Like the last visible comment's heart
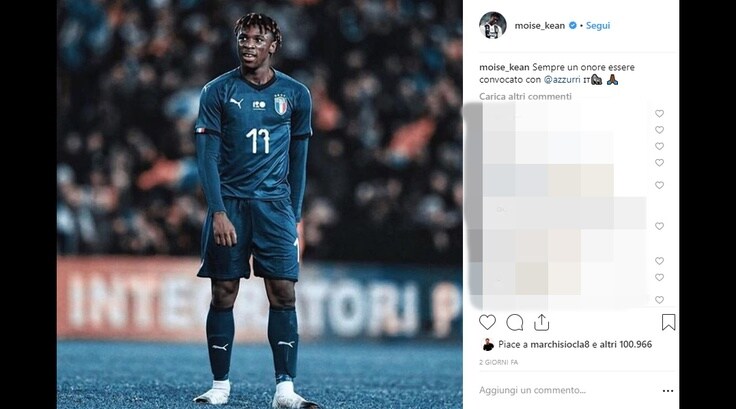Image resolution: width=736 pixels, height=409 pixels. point(659,300)
